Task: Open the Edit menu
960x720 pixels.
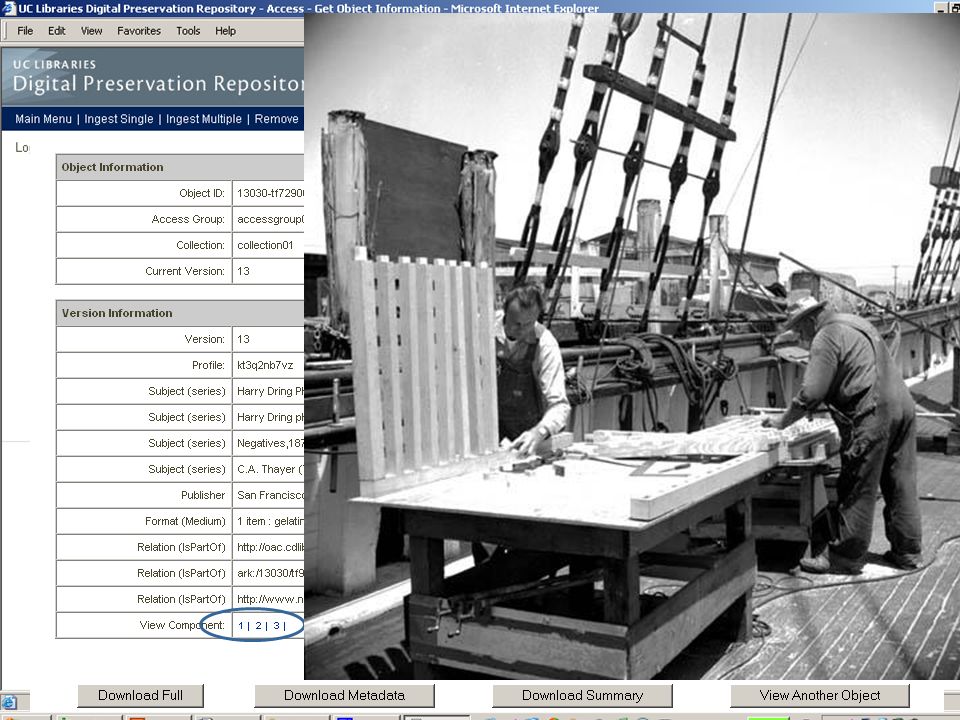Action: (x=56, y=31)
